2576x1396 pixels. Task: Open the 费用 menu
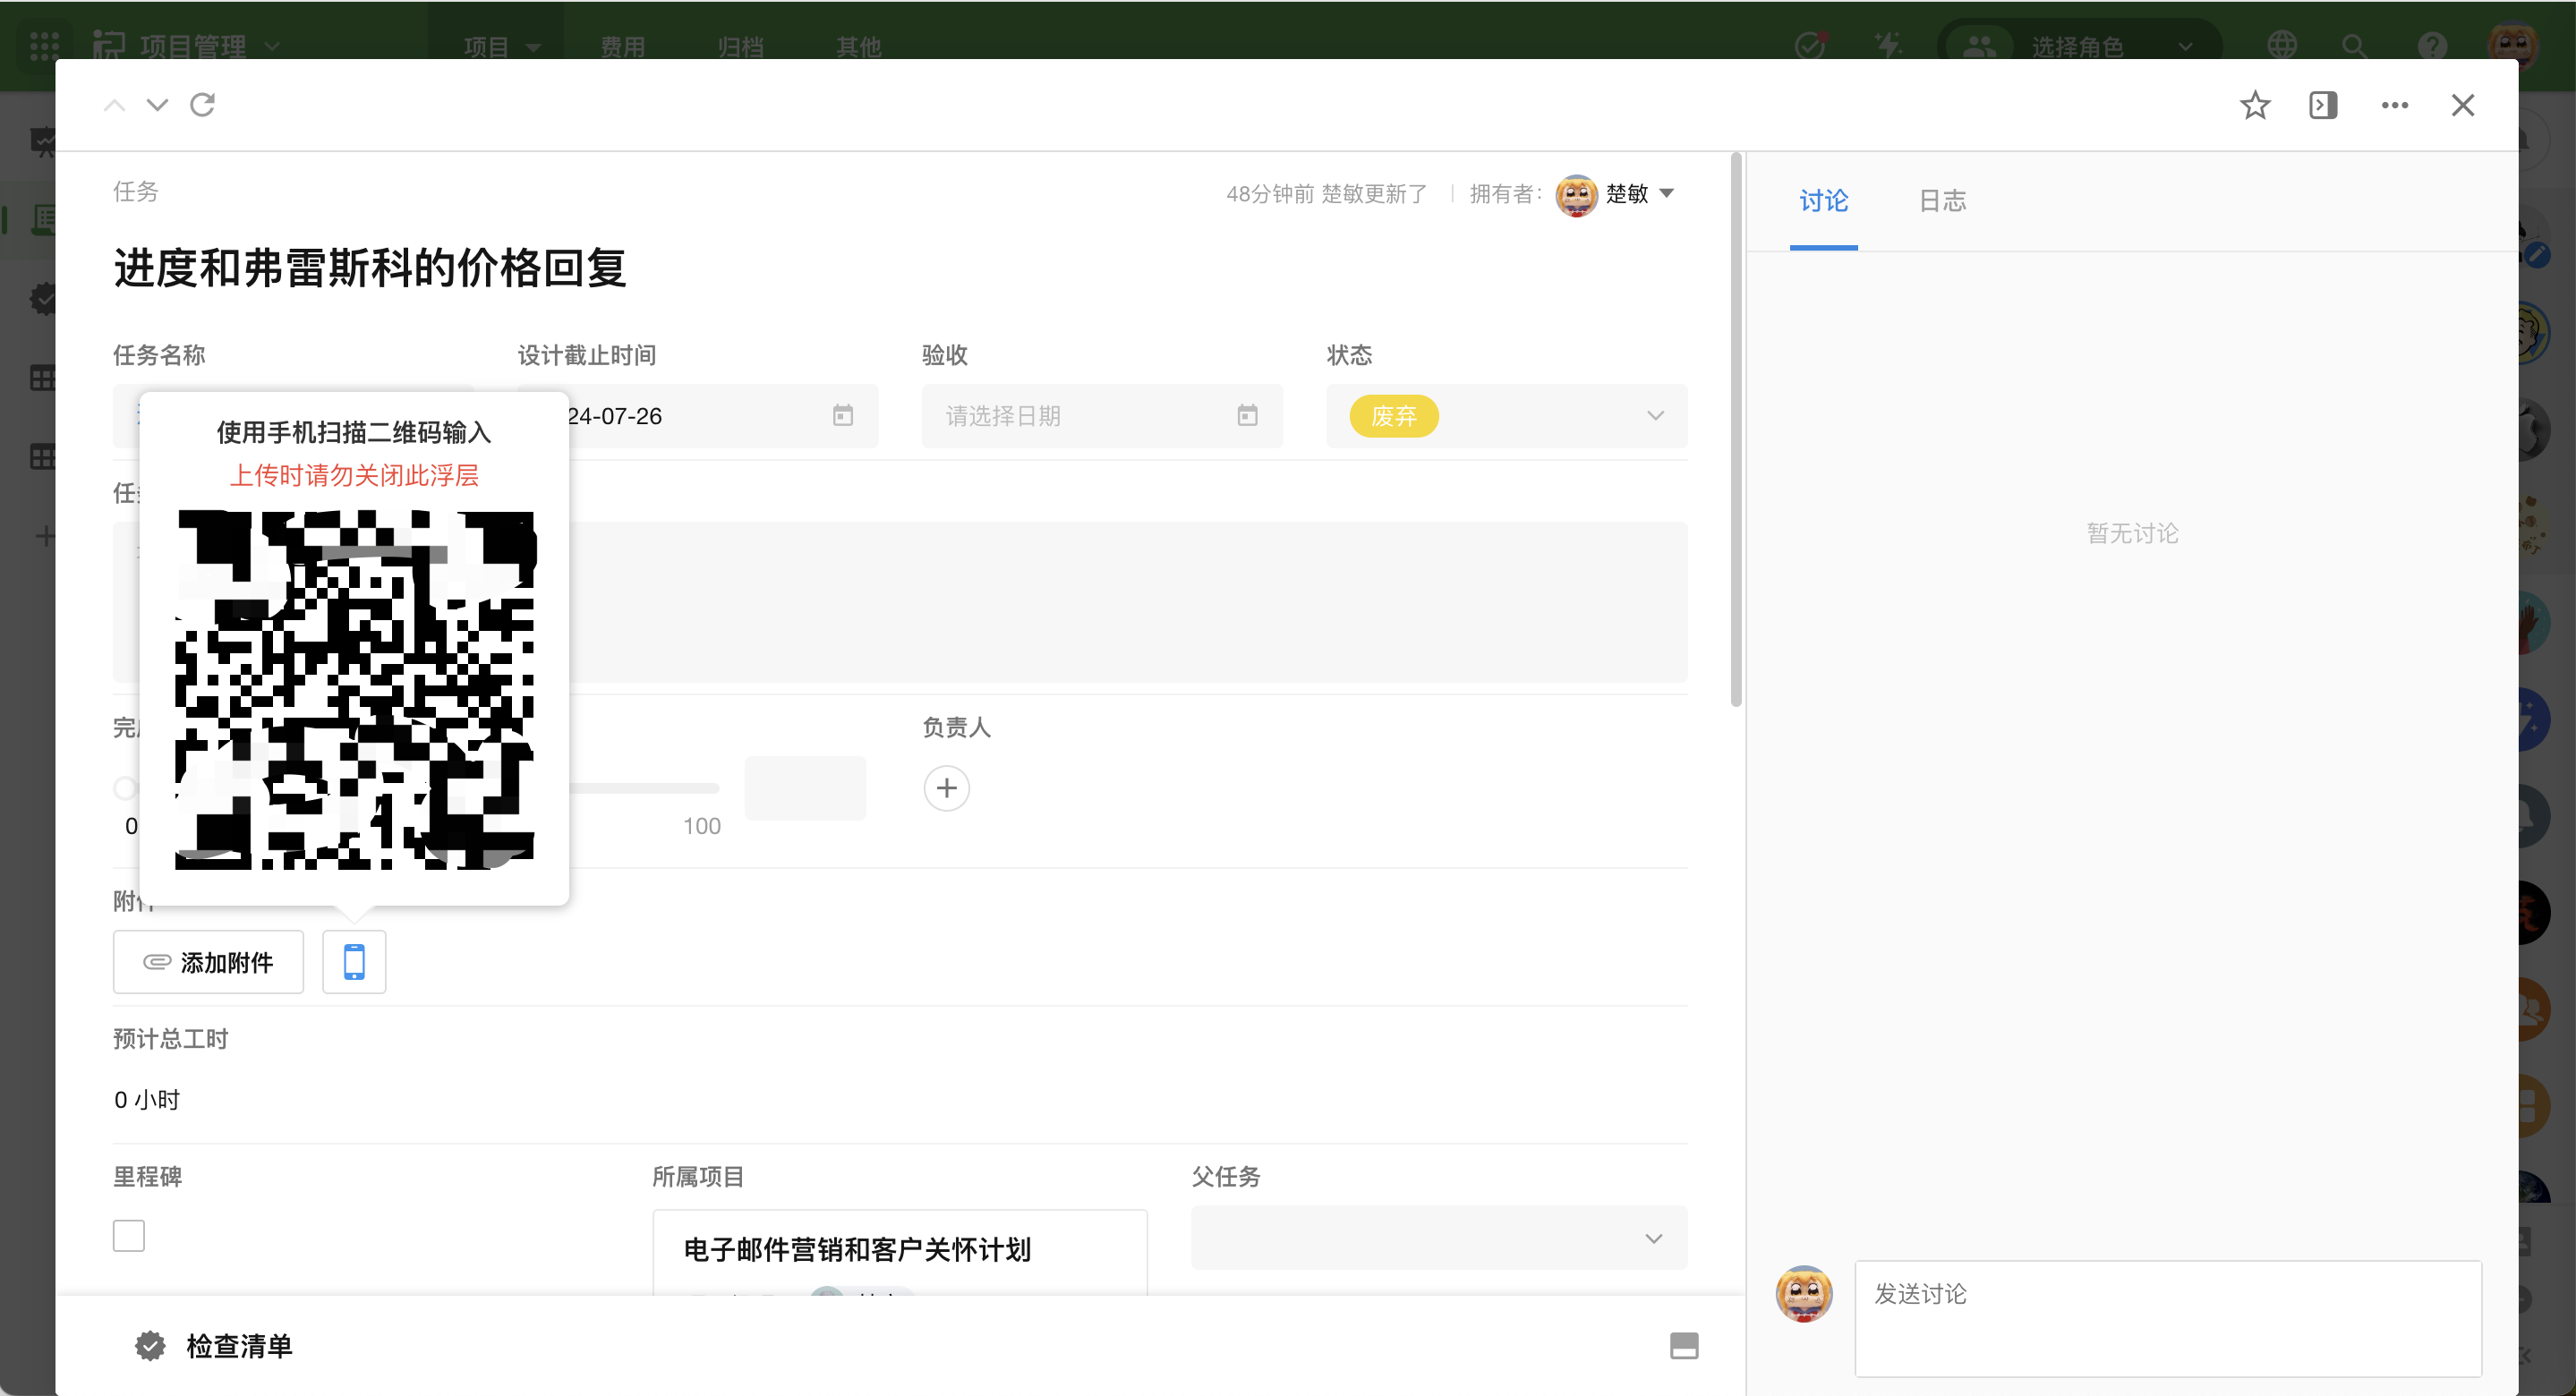[623, 46]
